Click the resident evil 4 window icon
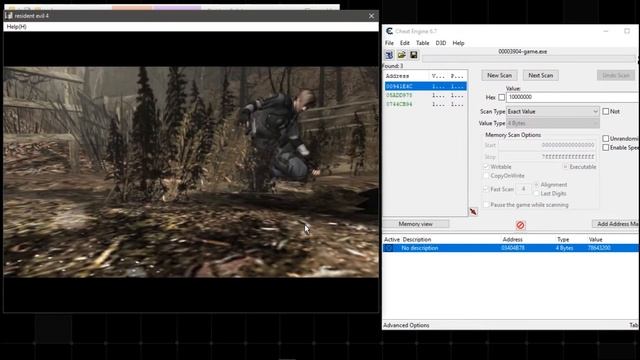 9,16
